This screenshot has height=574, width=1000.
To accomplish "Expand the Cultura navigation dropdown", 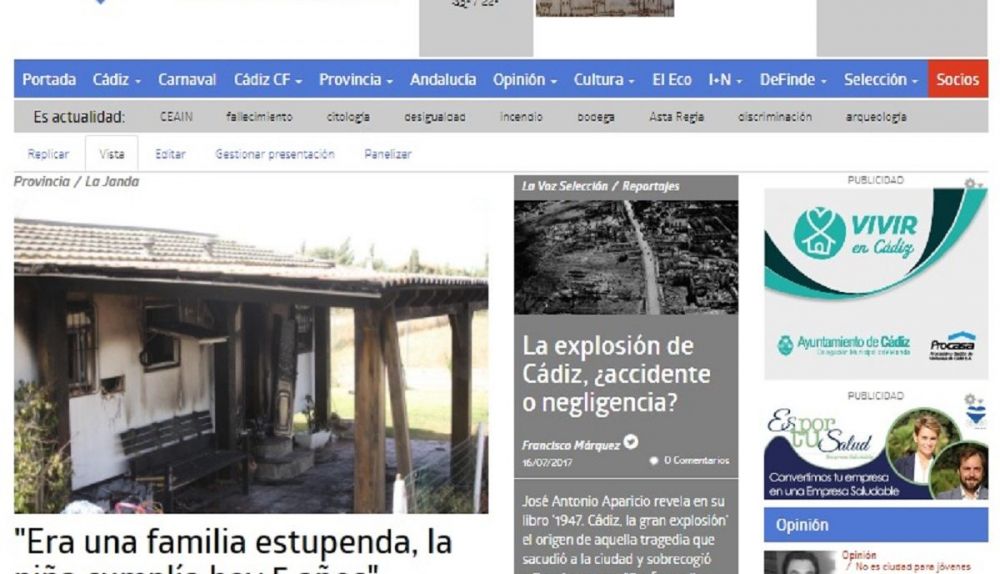I will (x=604, y=80).
